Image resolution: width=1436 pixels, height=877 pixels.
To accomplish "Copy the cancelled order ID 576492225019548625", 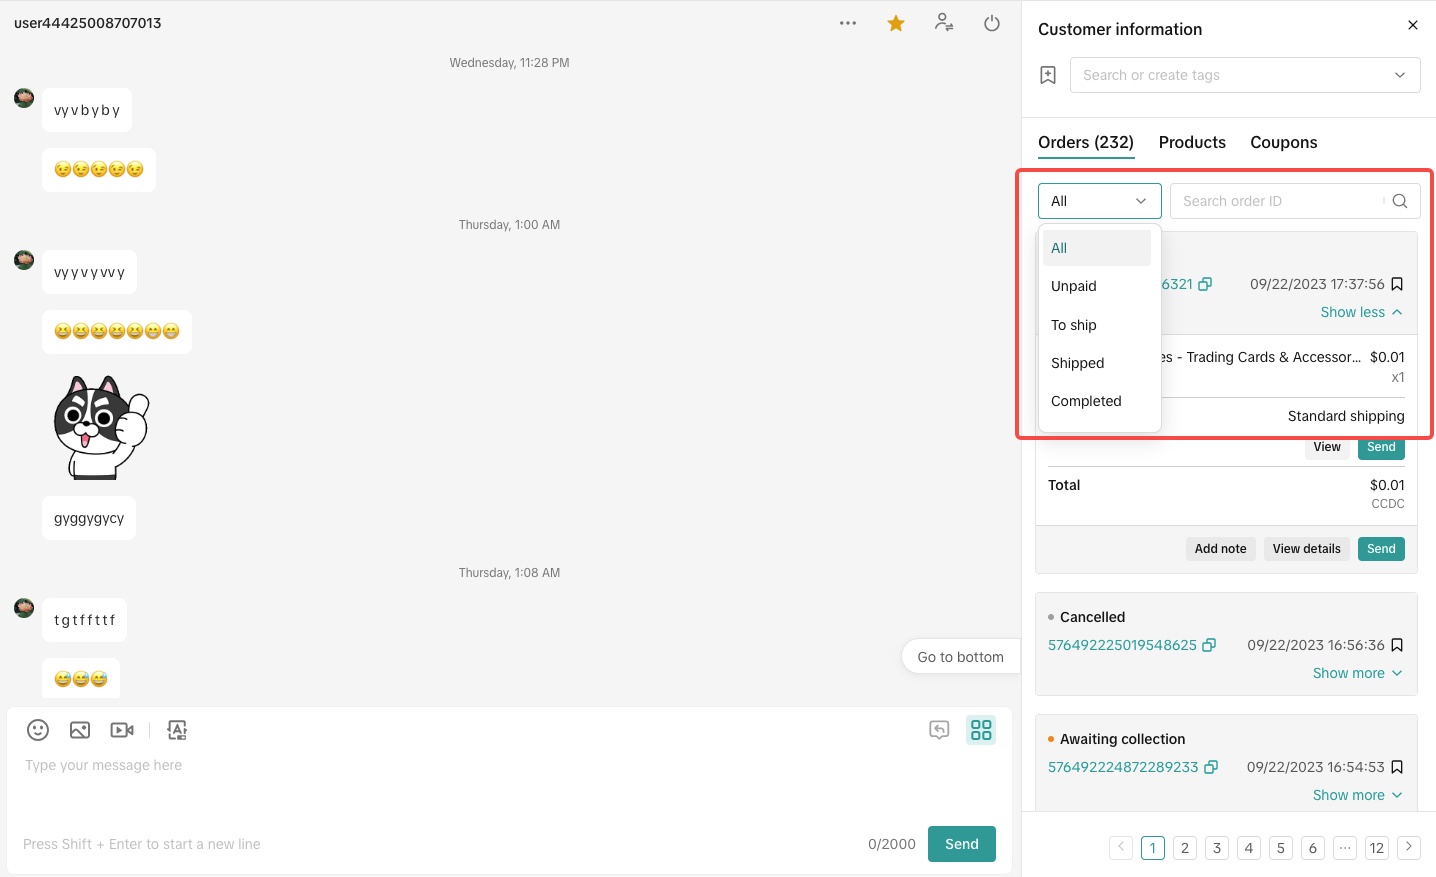I will point(1209,645).
